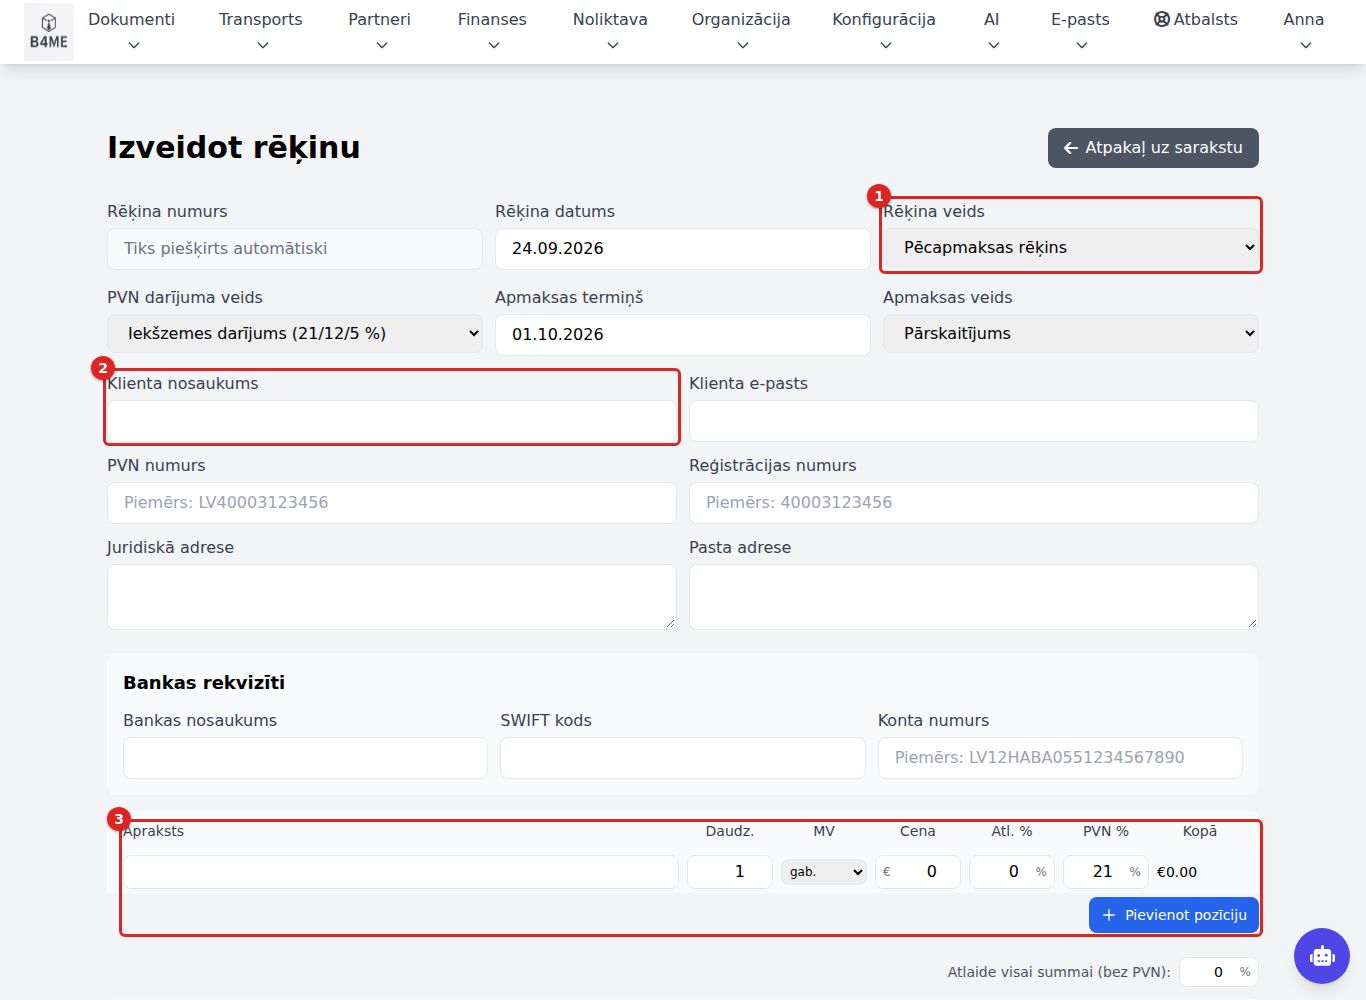Open the PVN darījuma veids dropdown
The image size is (1366, 1000).
point(295,333)
